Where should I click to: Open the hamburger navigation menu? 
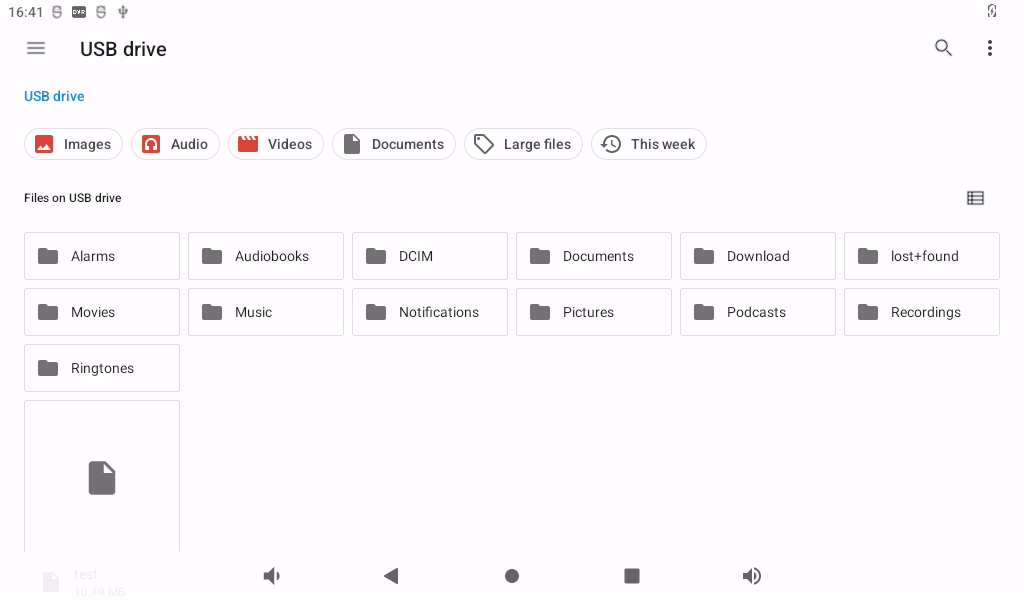pos(36,48)
